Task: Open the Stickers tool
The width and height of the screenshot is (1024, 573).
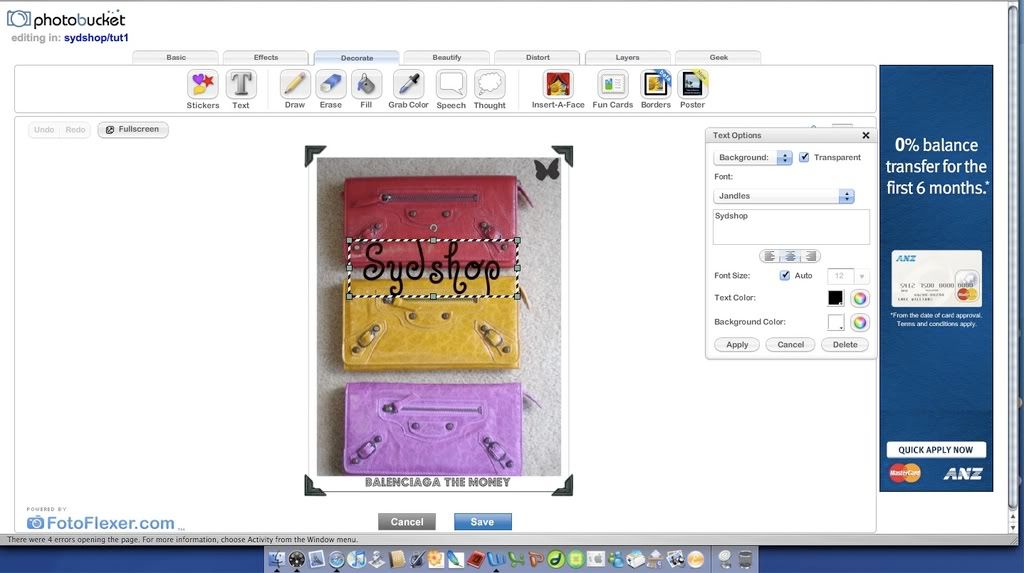Action: [x=202, y=84]
